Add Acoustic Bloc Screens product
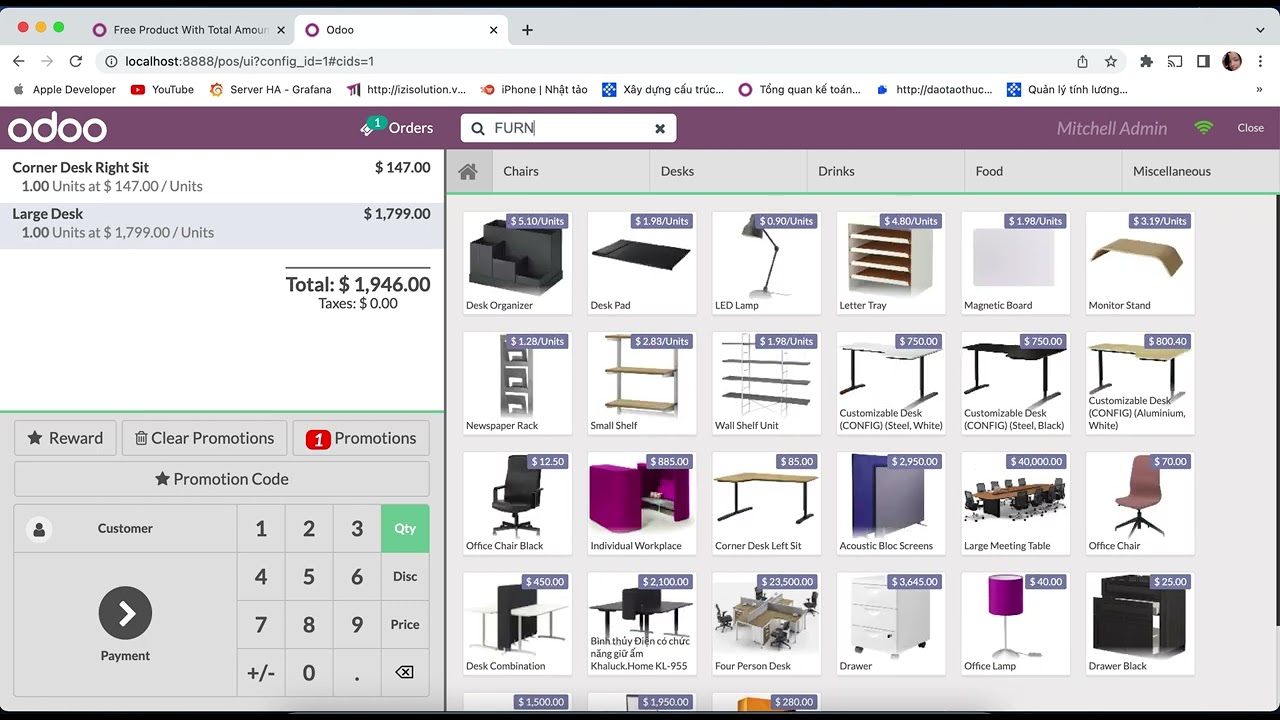The height and width of the screenshot is (720, 1280). [891, 503]
